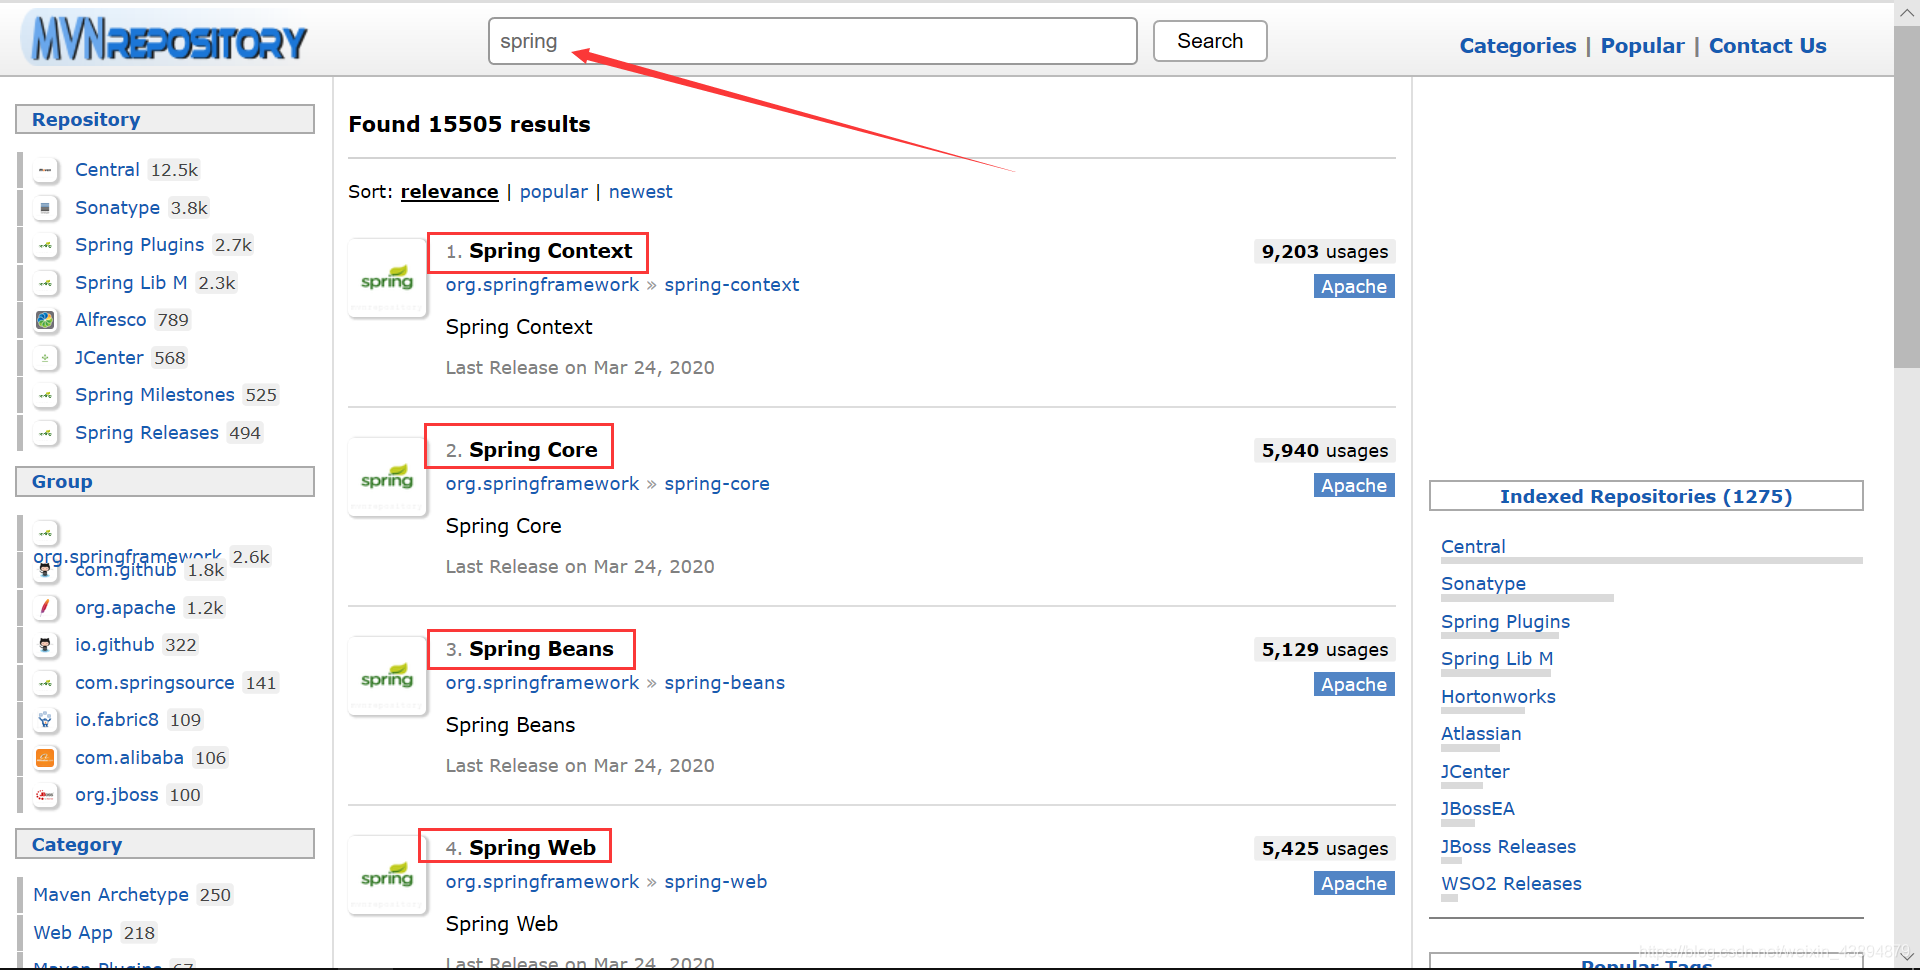
Task: Open the Spring Beans logo thumbnail
Action: tap(387, 676)
